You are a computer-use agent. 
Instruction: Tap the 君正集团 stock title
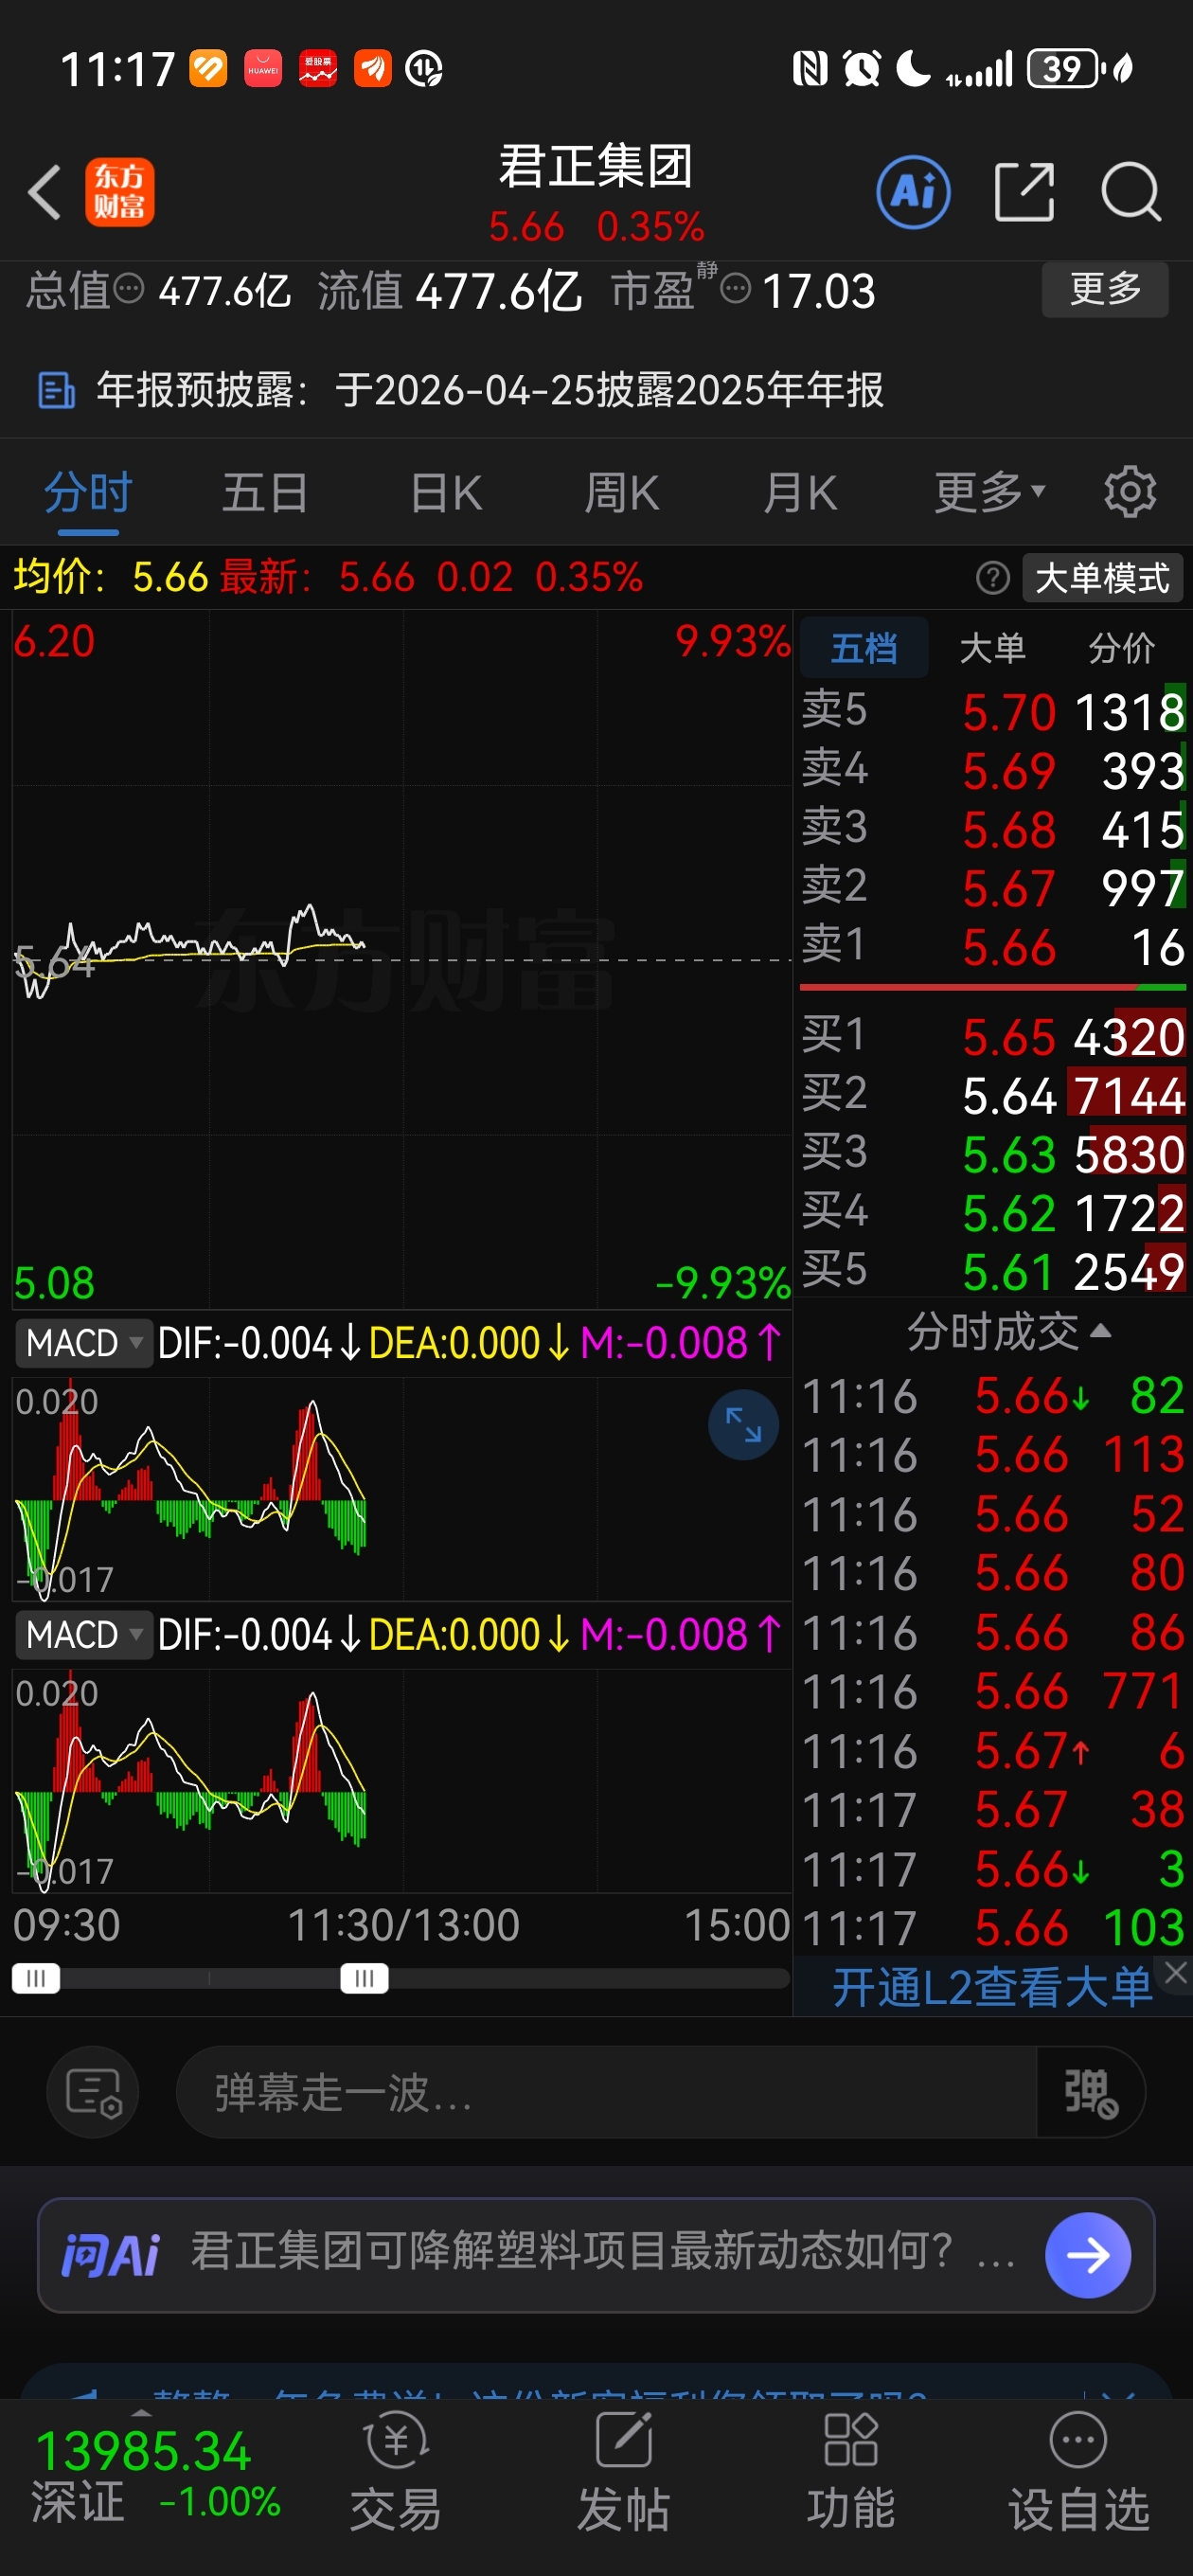click(596, 166)
